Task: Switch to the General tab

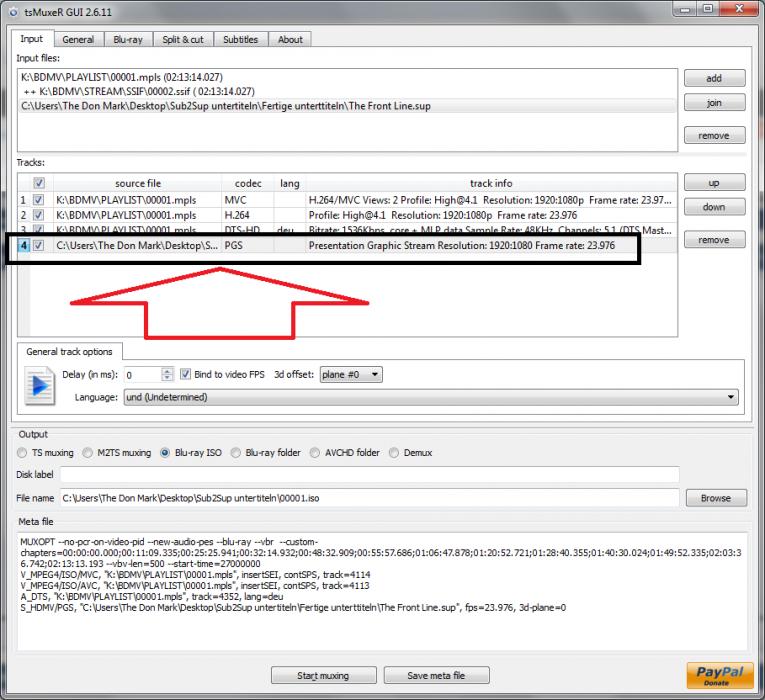Action: (78, 40)
